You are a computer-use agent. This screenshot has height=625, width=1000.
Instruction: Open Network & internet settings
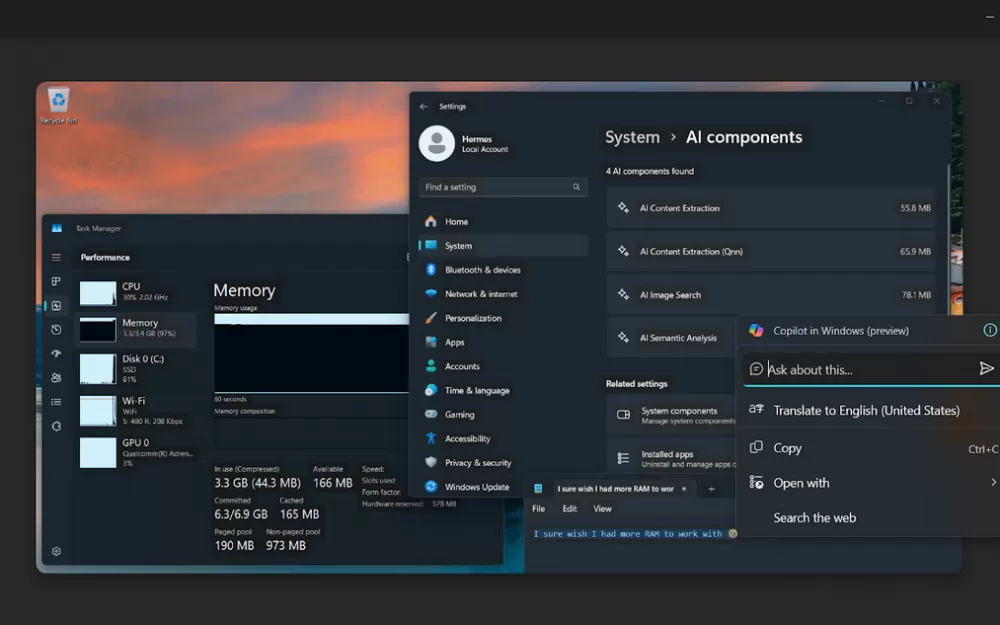(x=503, y=294)
